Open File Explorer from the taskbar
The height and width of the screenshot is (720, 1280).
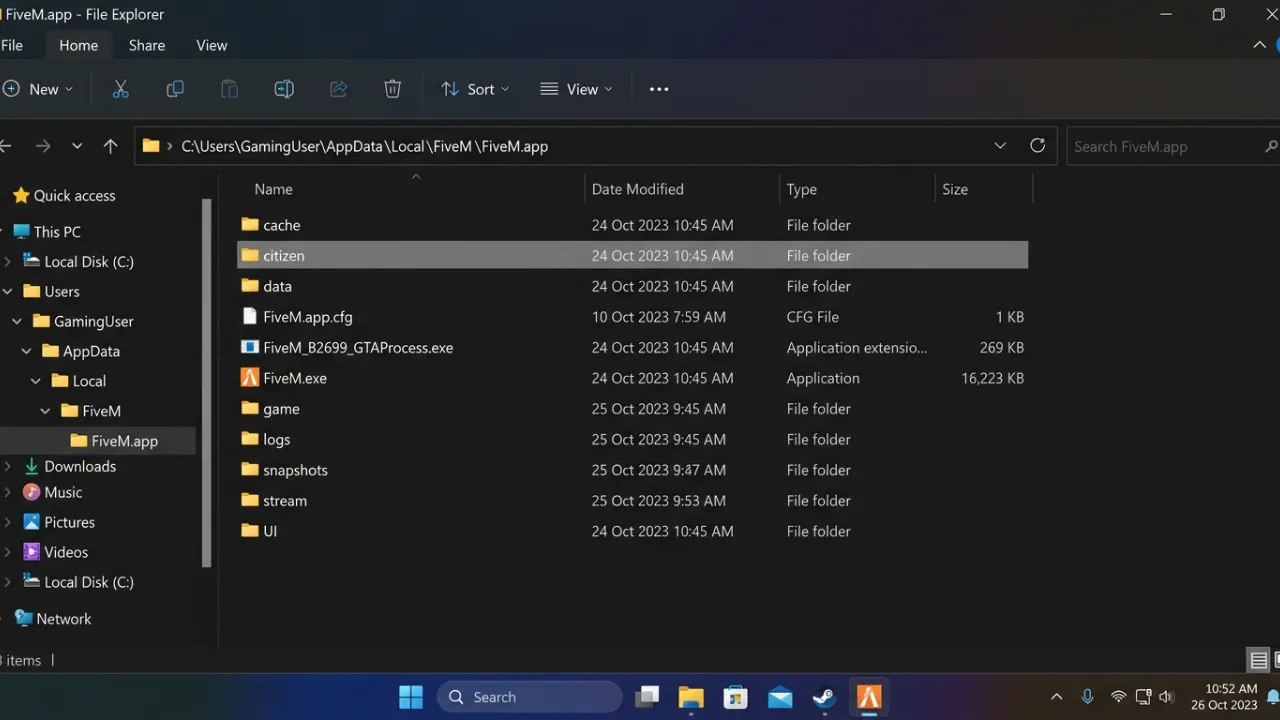tap(691, 697)
